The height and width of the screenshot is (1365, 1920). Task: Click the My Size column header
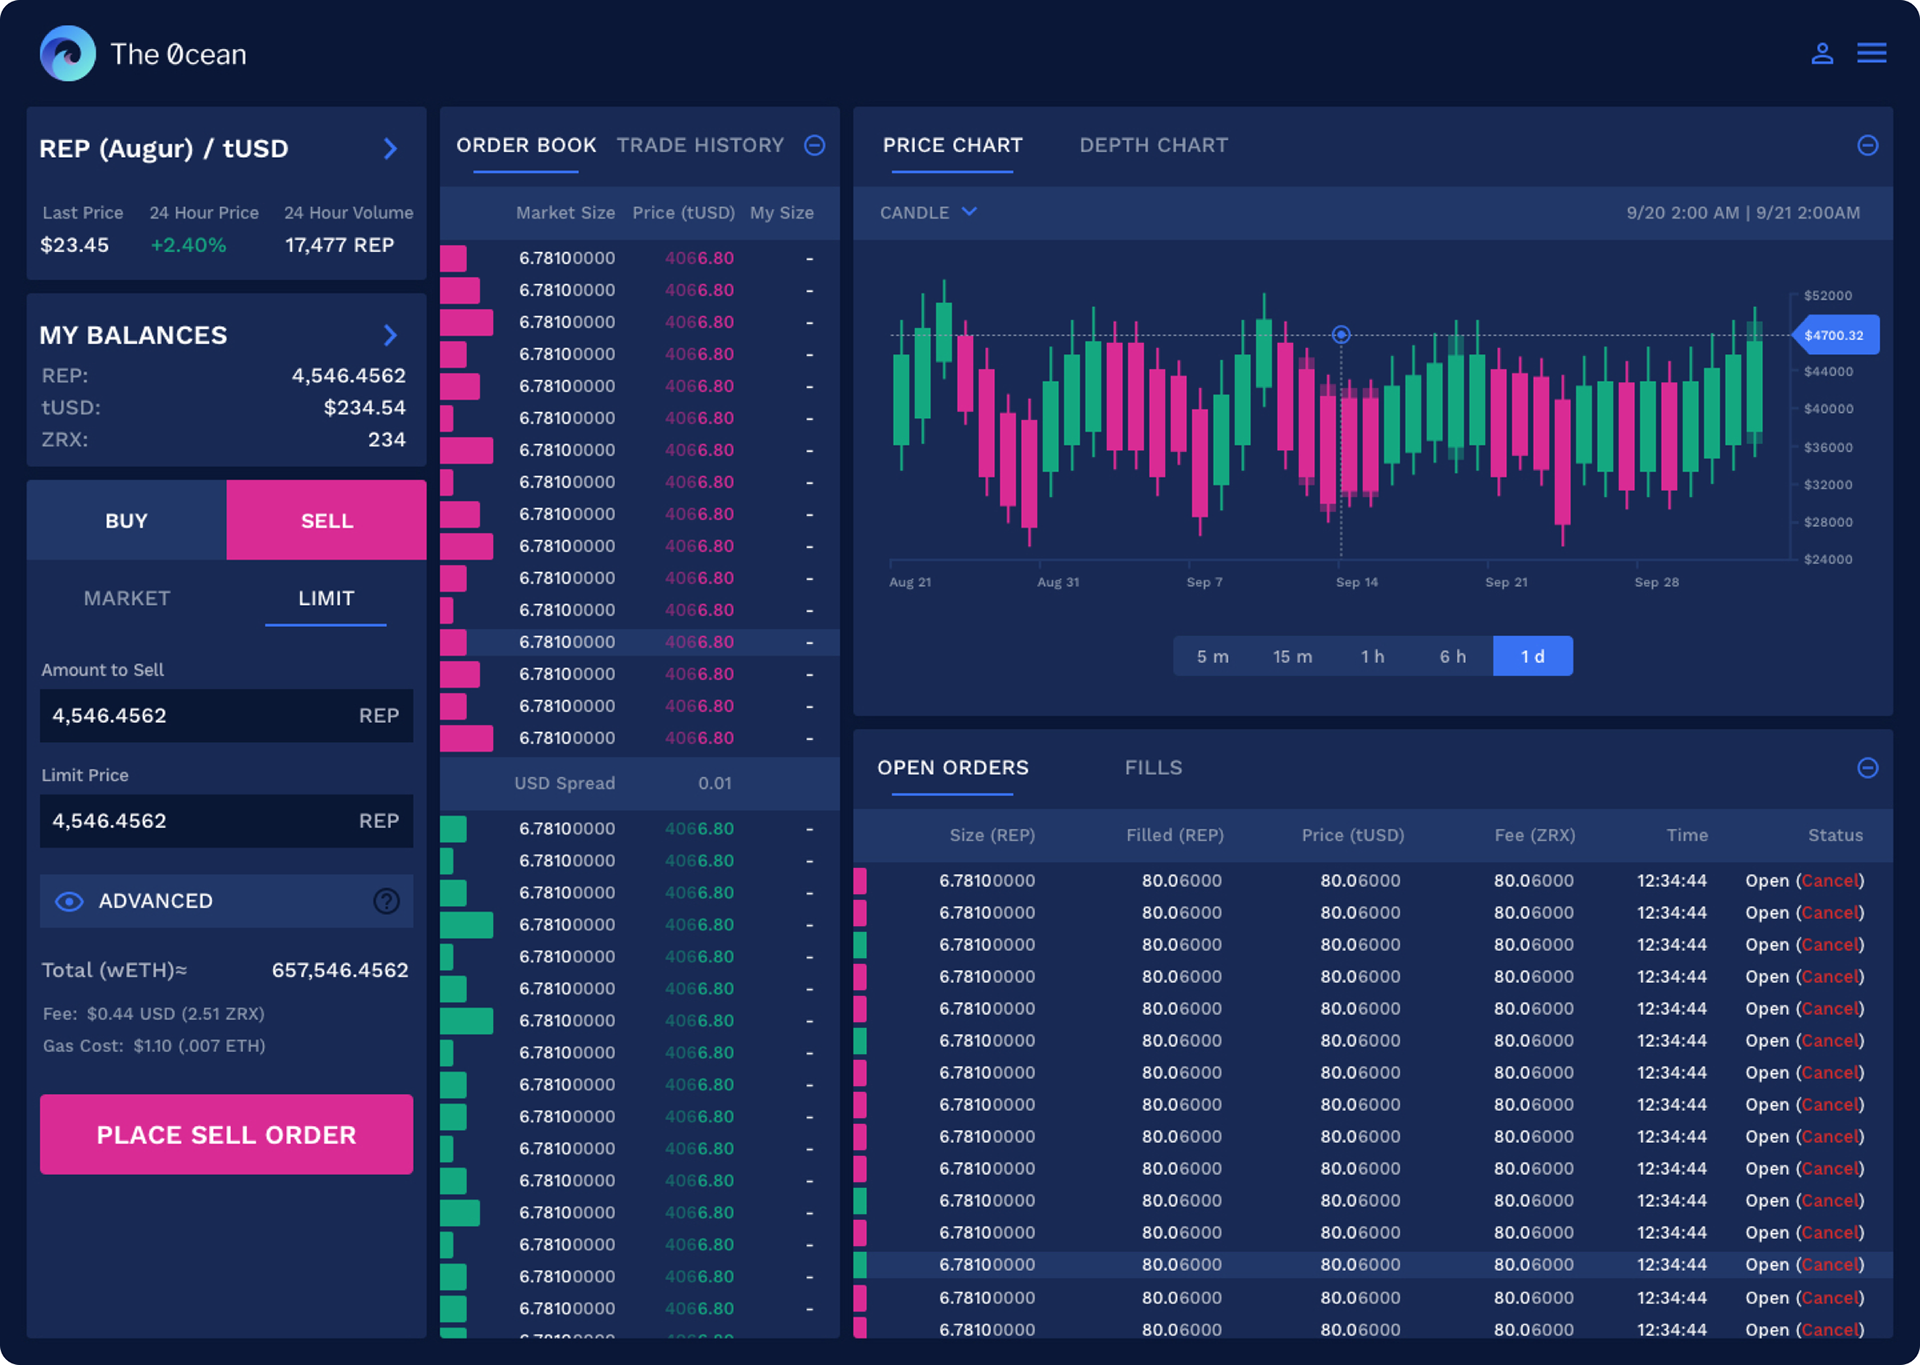tap(782, 212)
